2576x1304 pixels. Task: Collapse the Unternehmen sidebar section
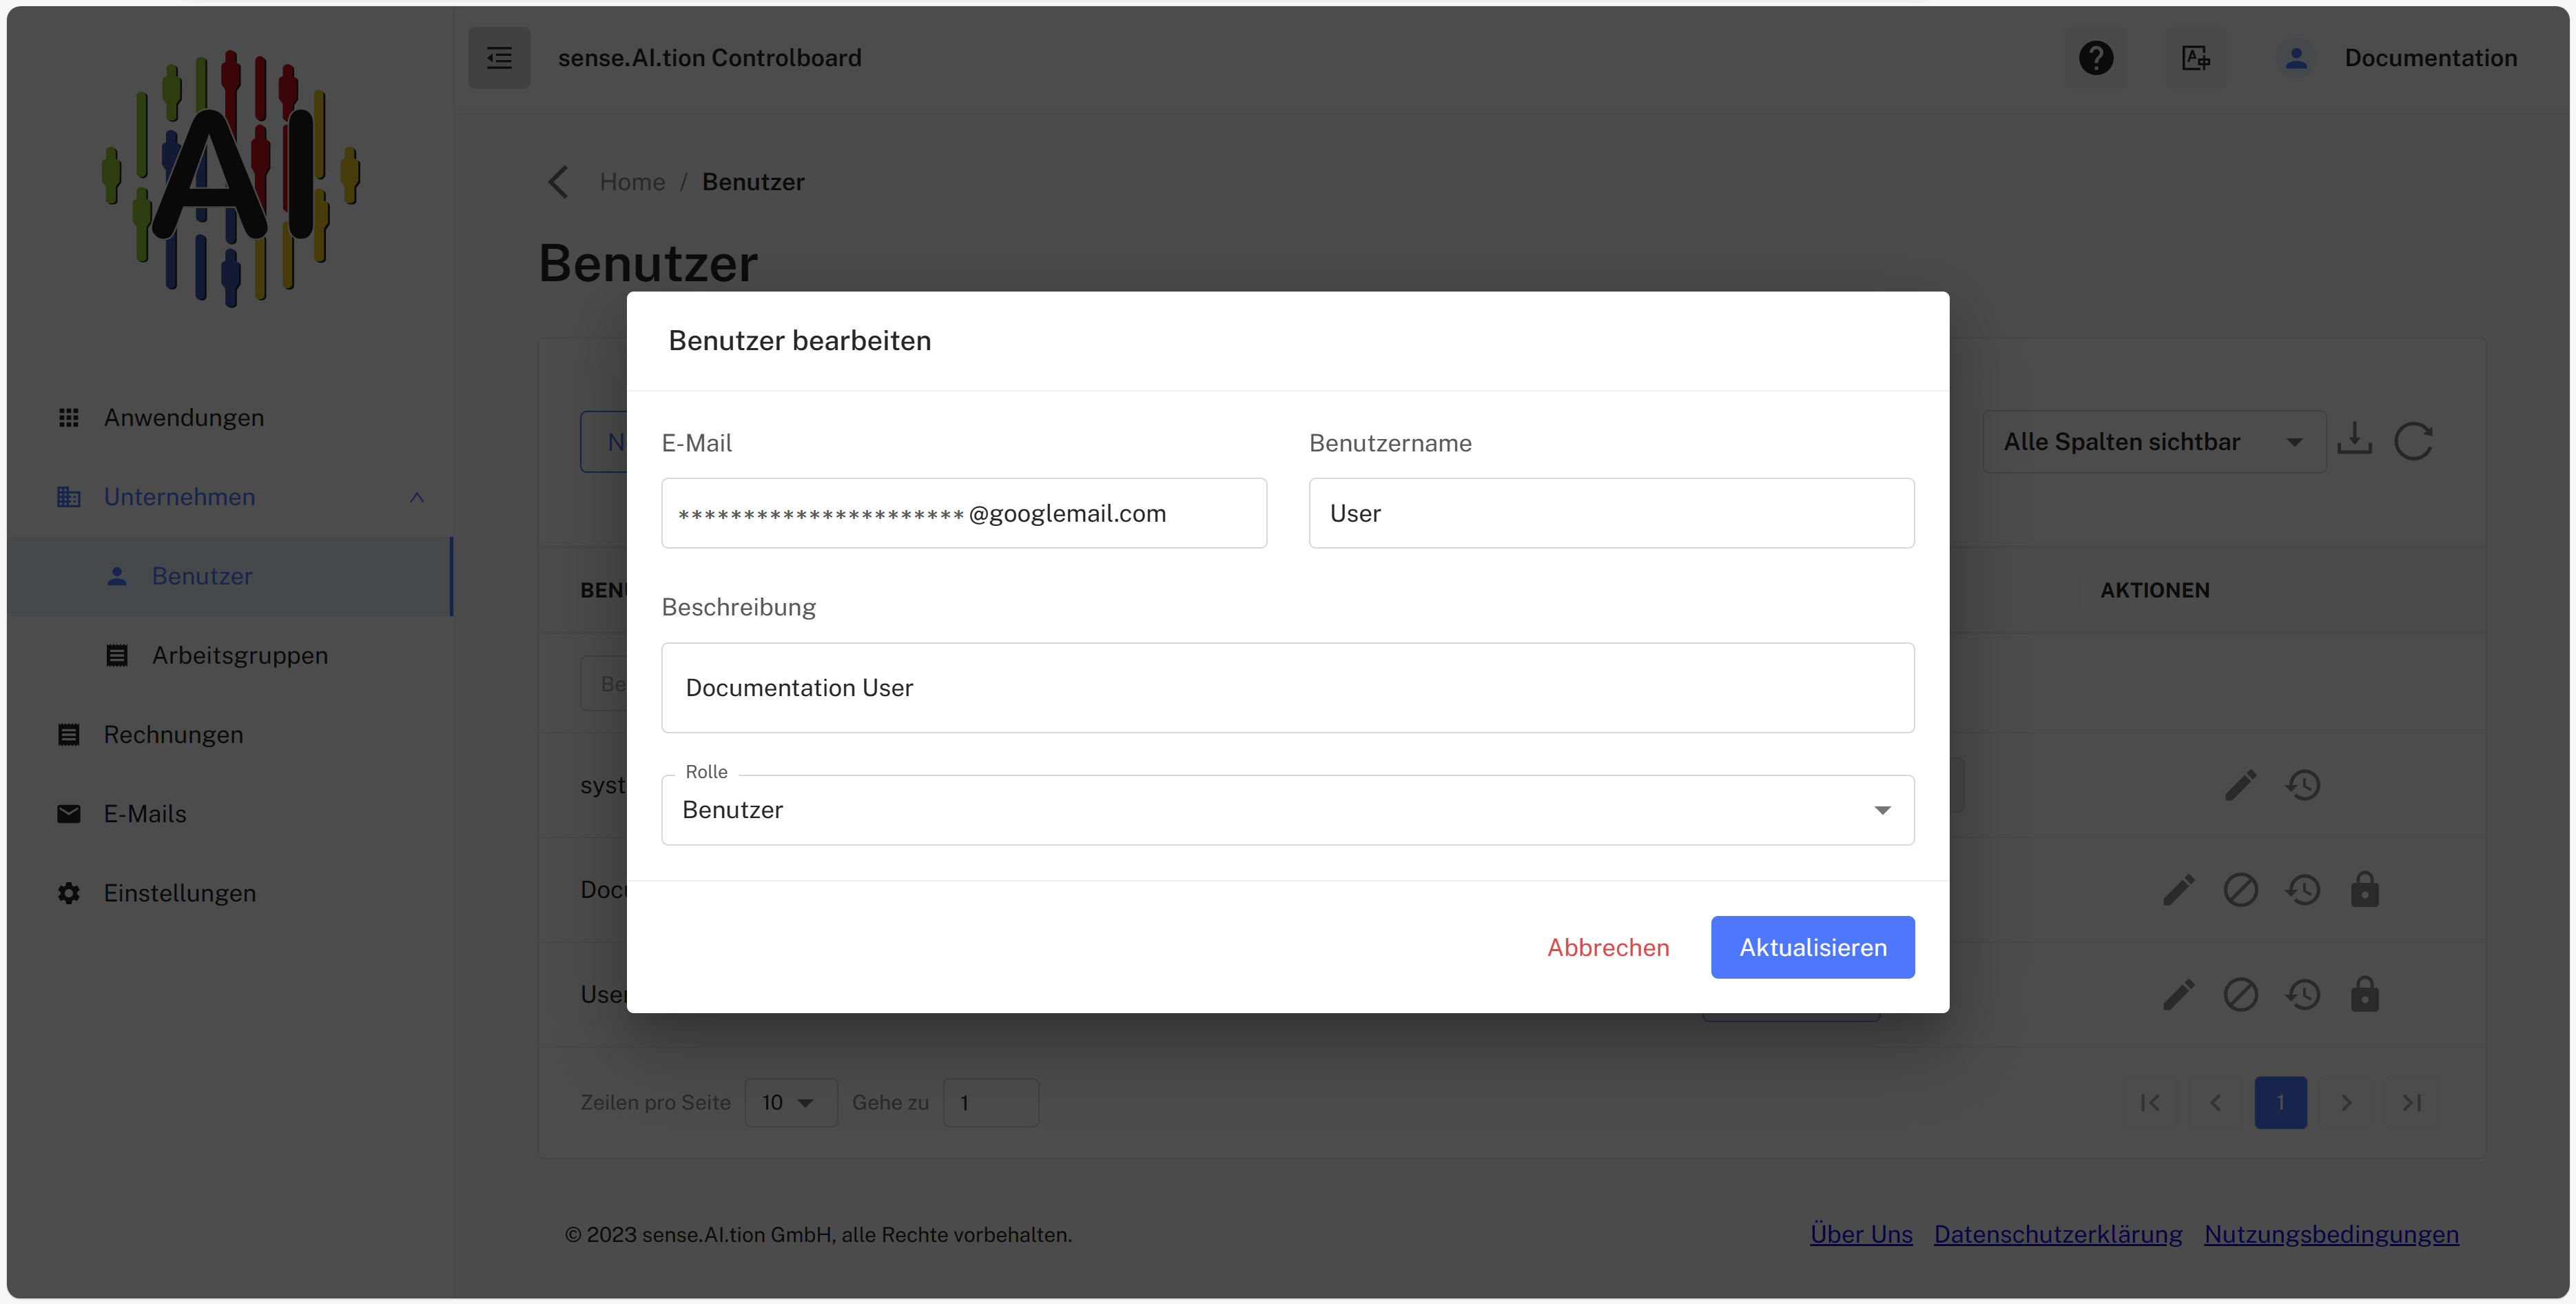point(417,497)
